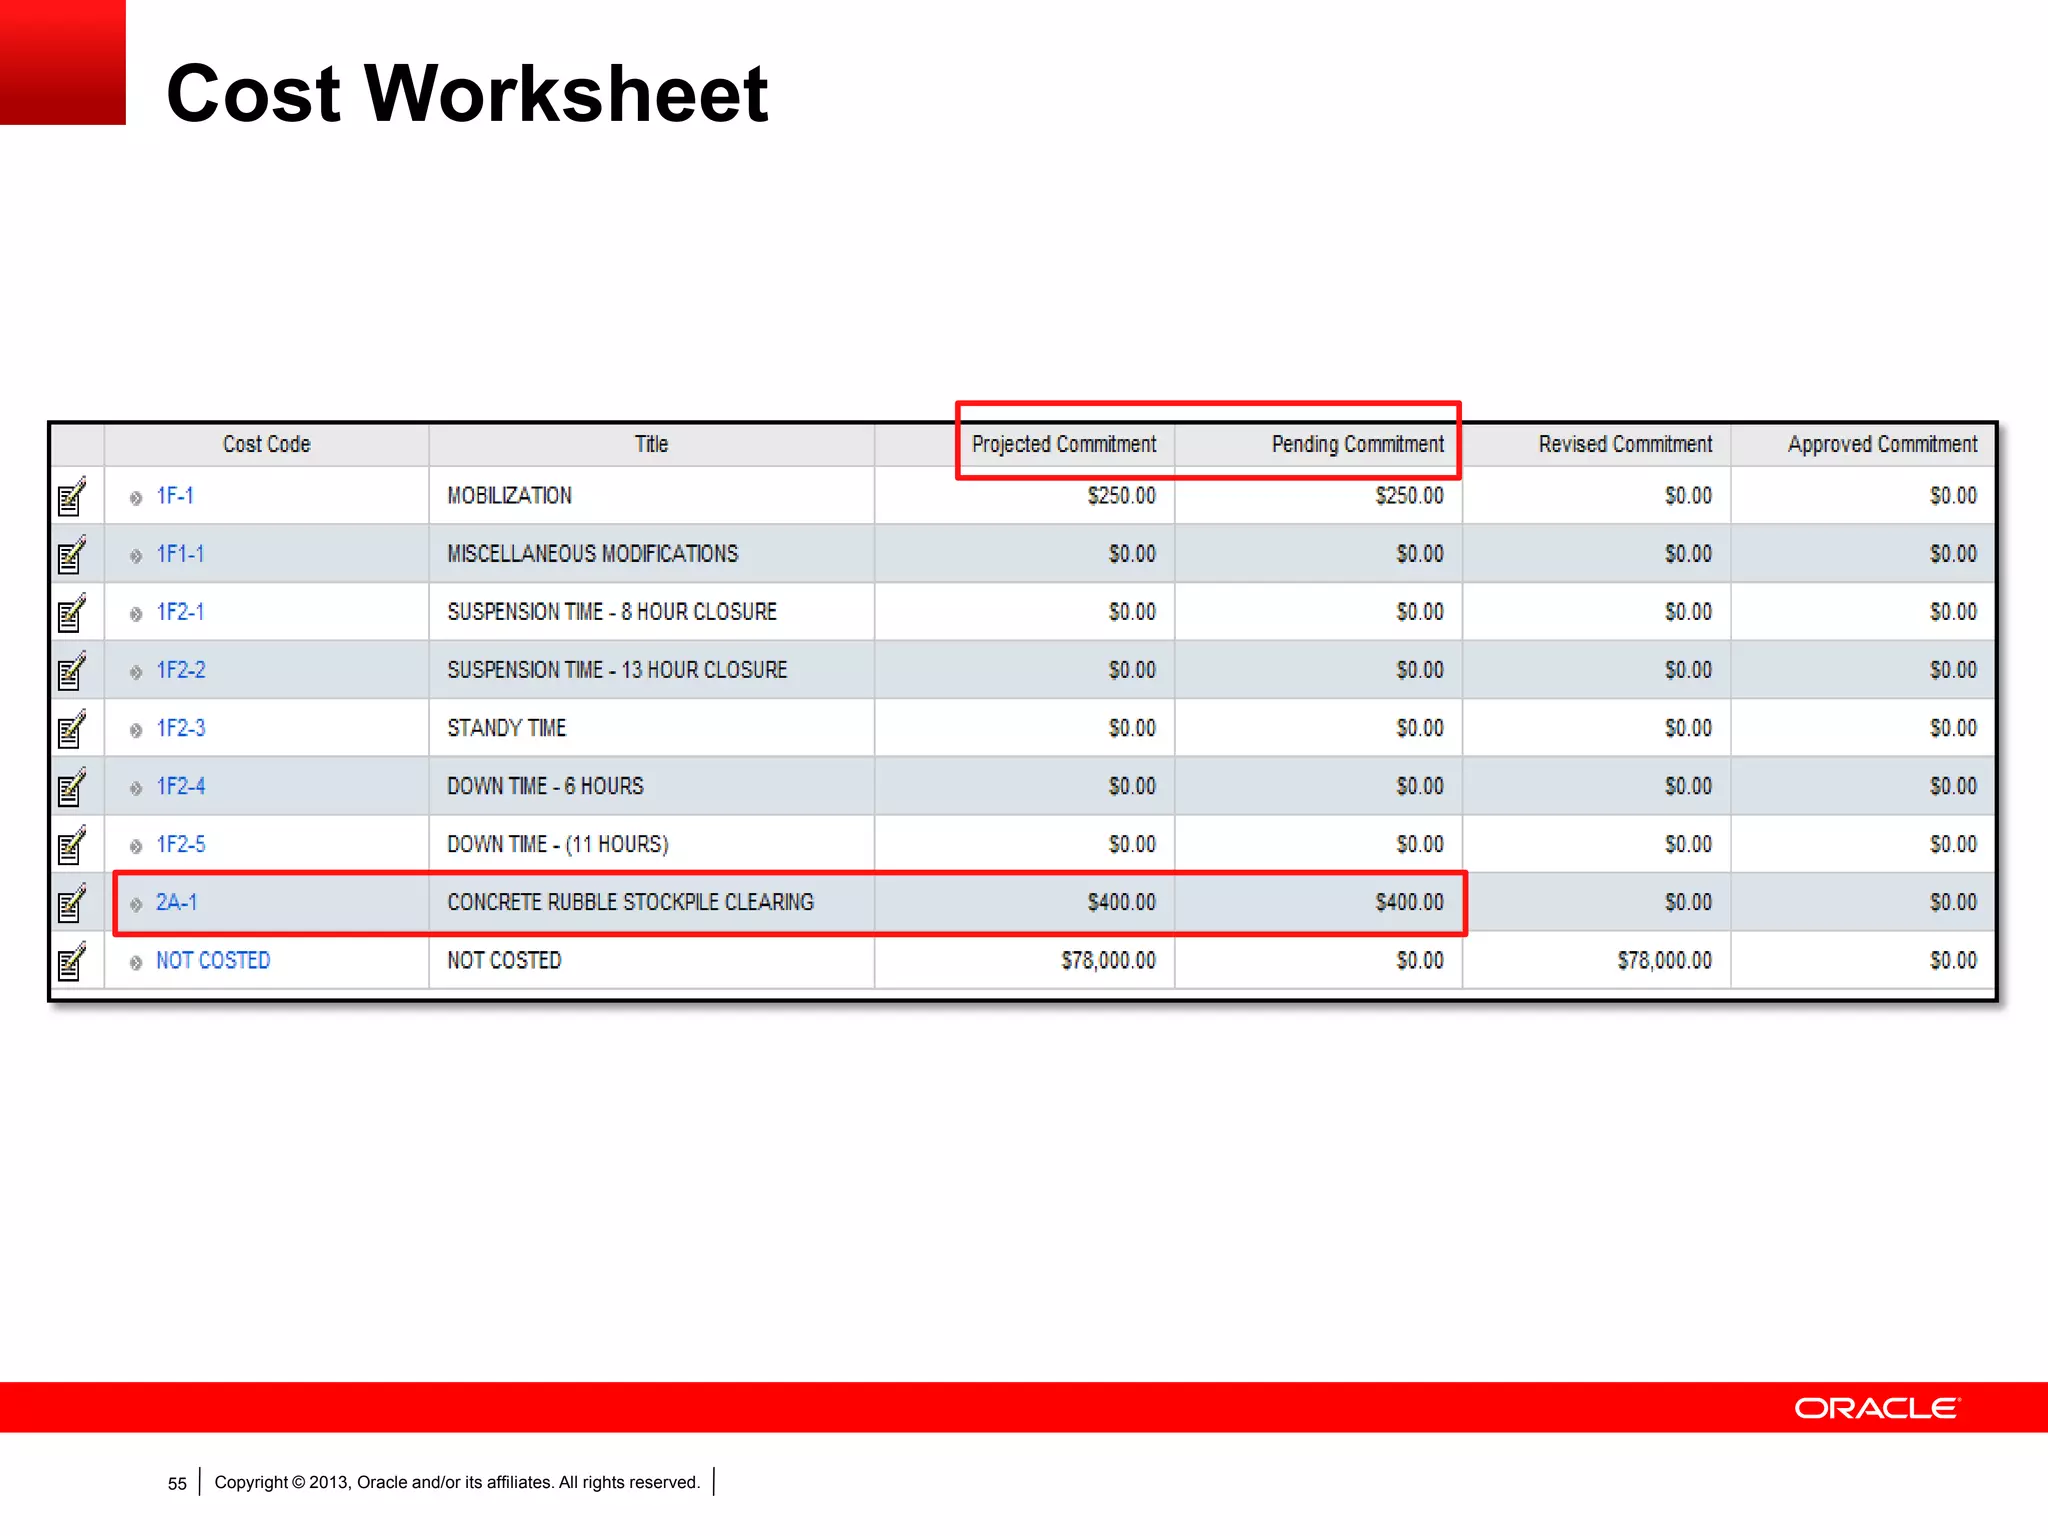The image size is (2048, 1536).
Task: Expand the bullet next to 1F2-1
Action: pos(136,614)
